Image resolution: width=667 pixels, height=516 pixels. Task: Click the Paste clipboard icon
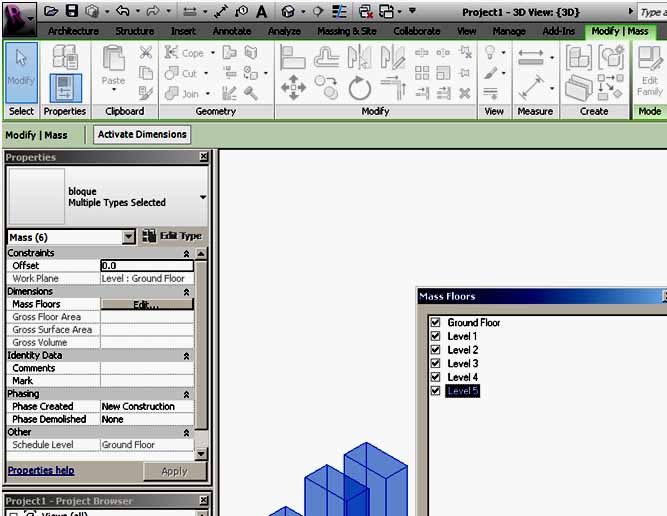[113, 67]
